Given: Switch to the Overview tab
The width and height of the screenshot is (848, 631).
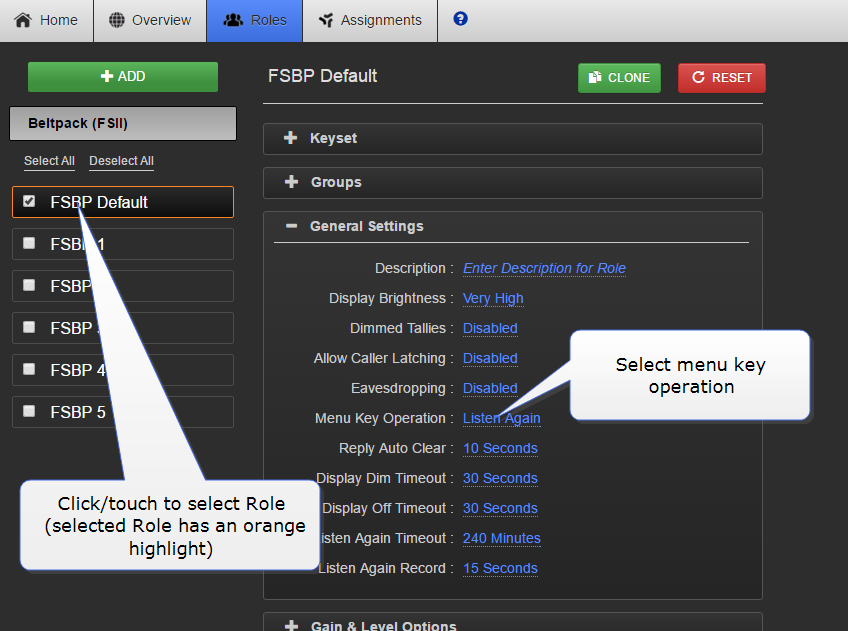Looking at the screenshot, I should (x=150, y=20).
